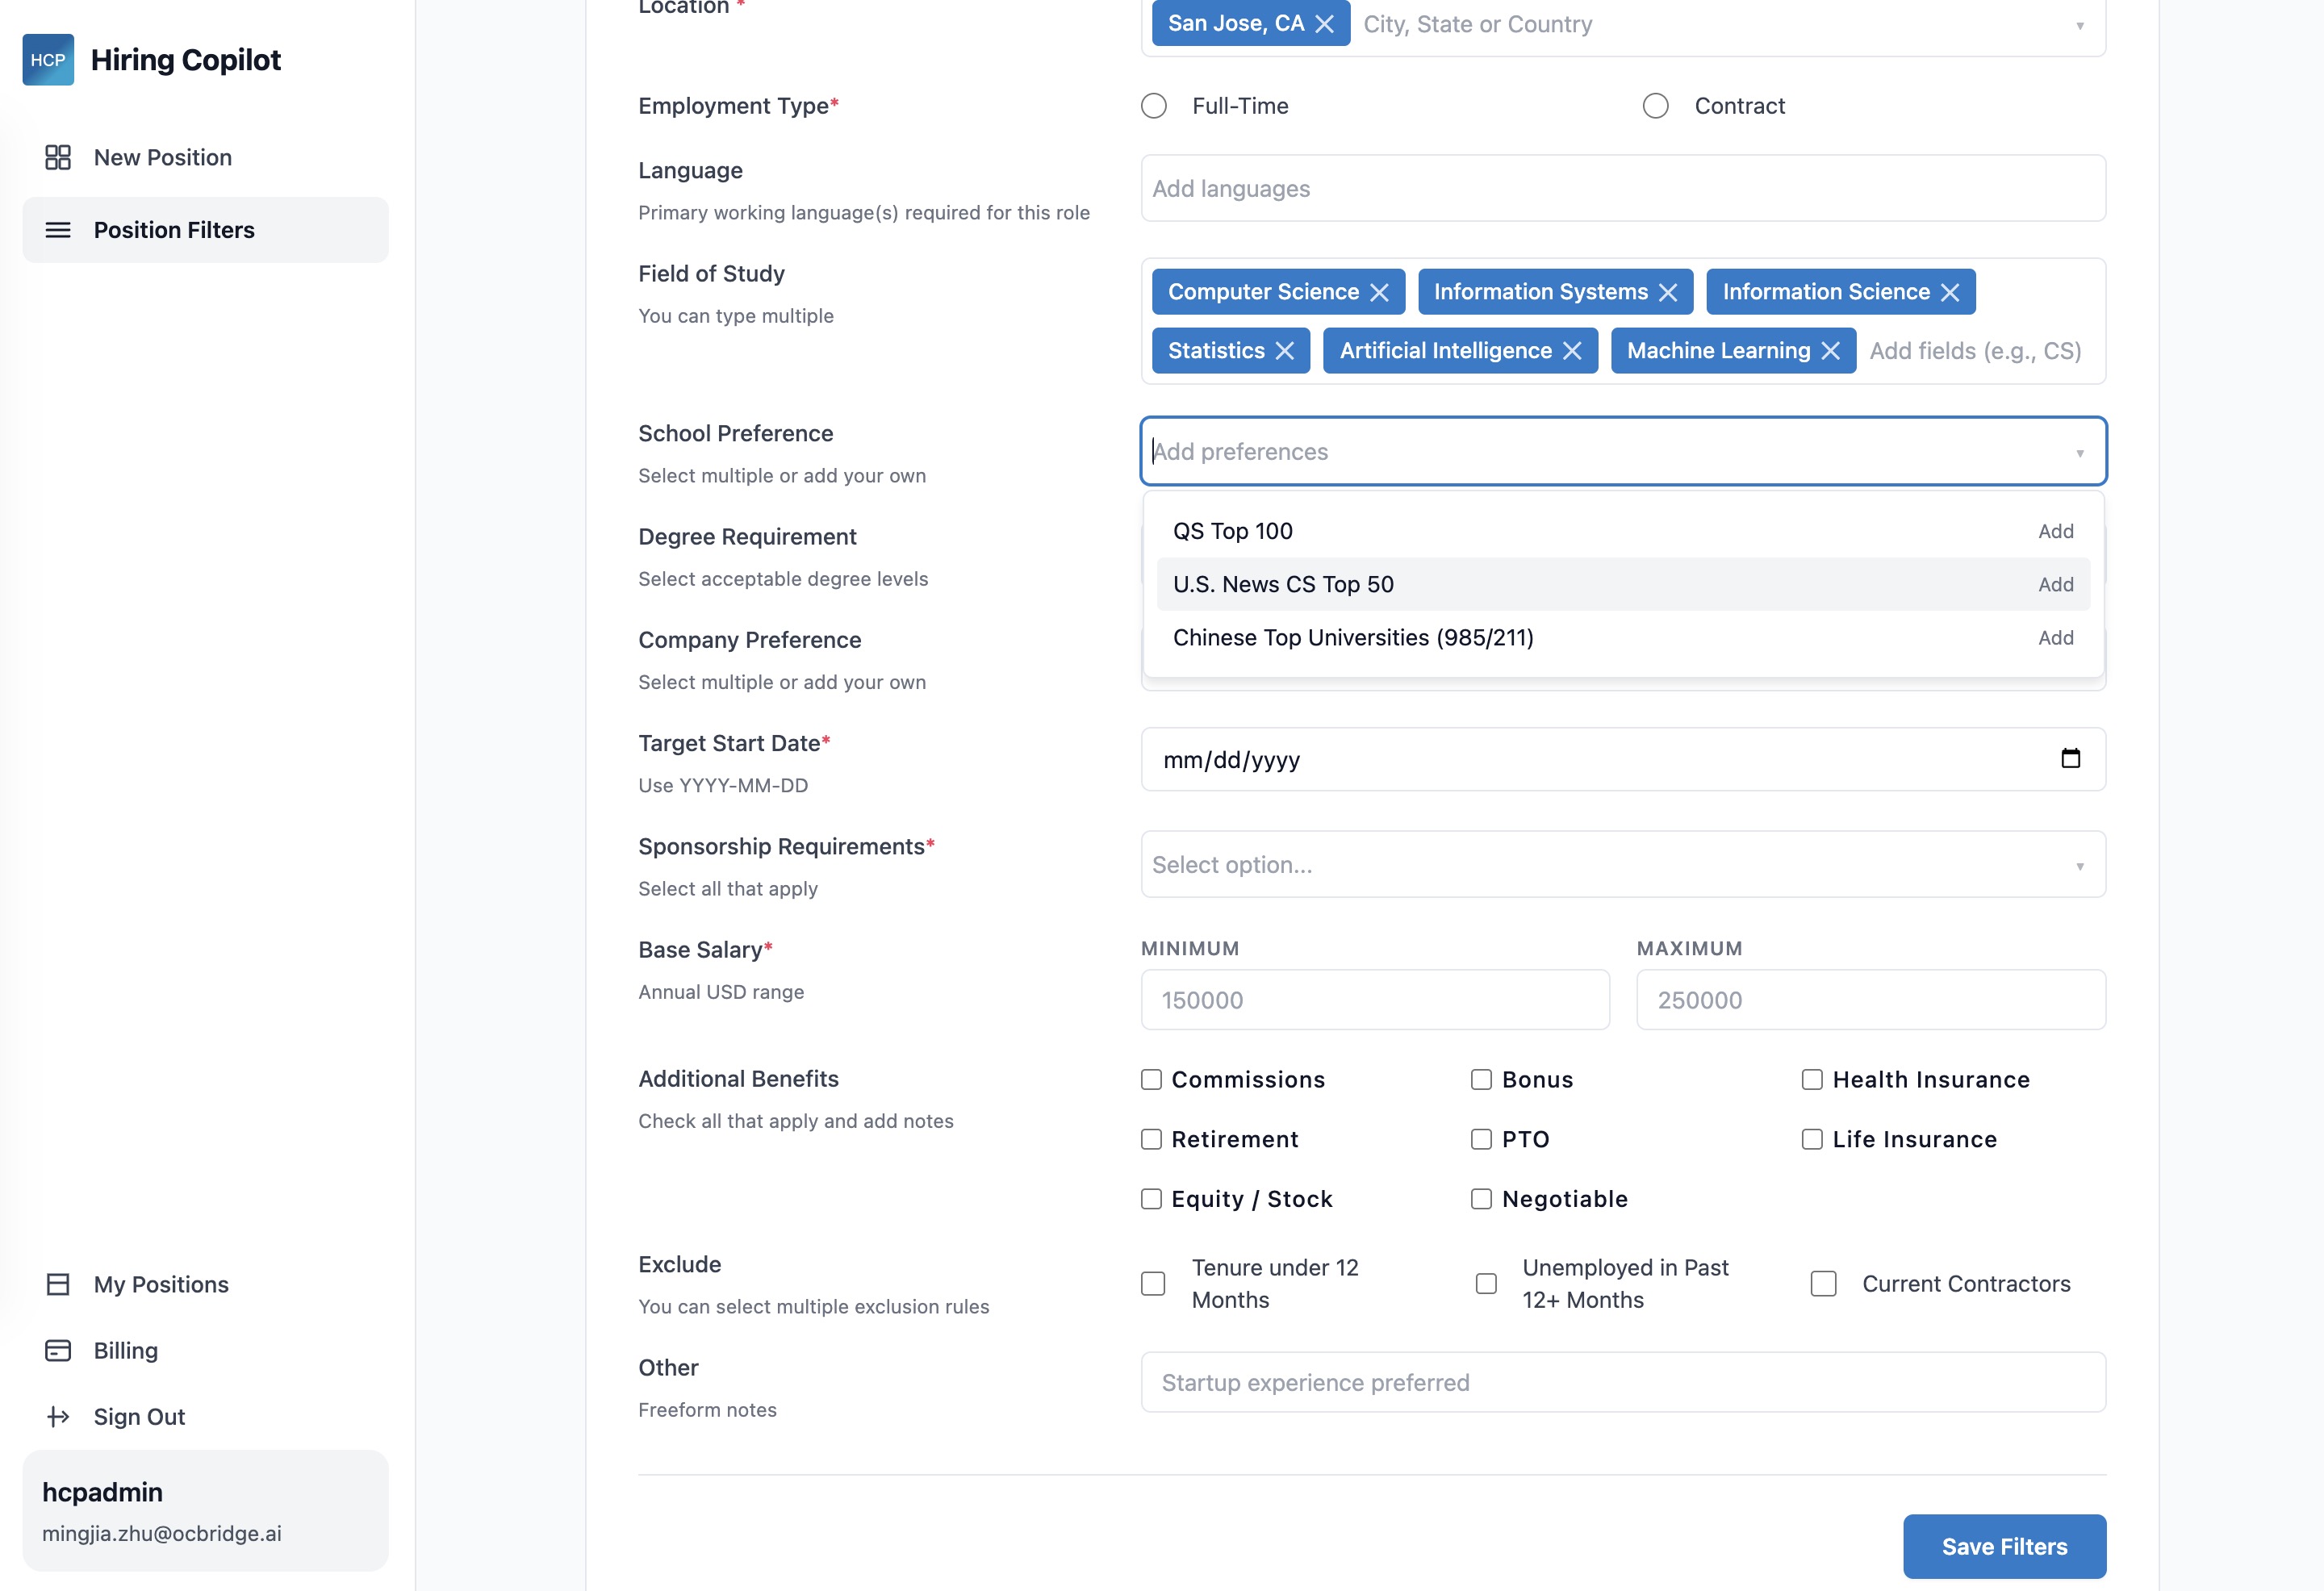Select Full-Time employment type

[1154, 106]
